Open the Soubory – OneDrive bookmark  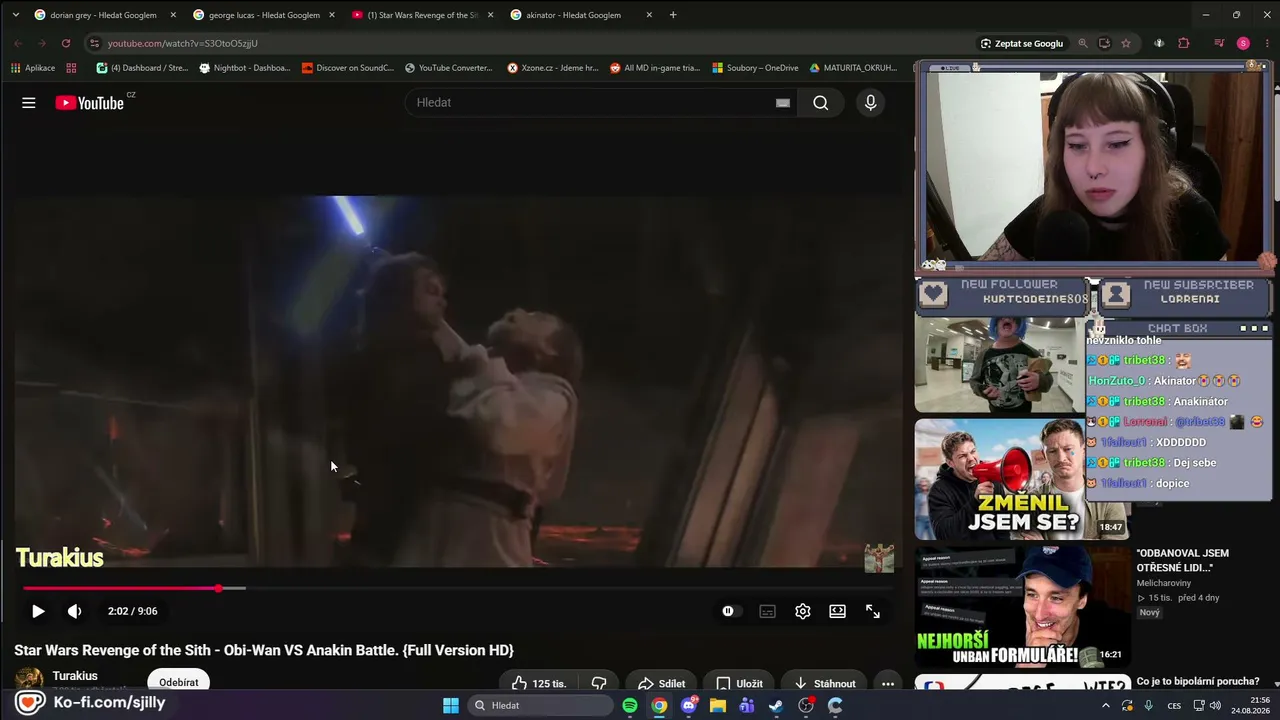coord(756,68)
